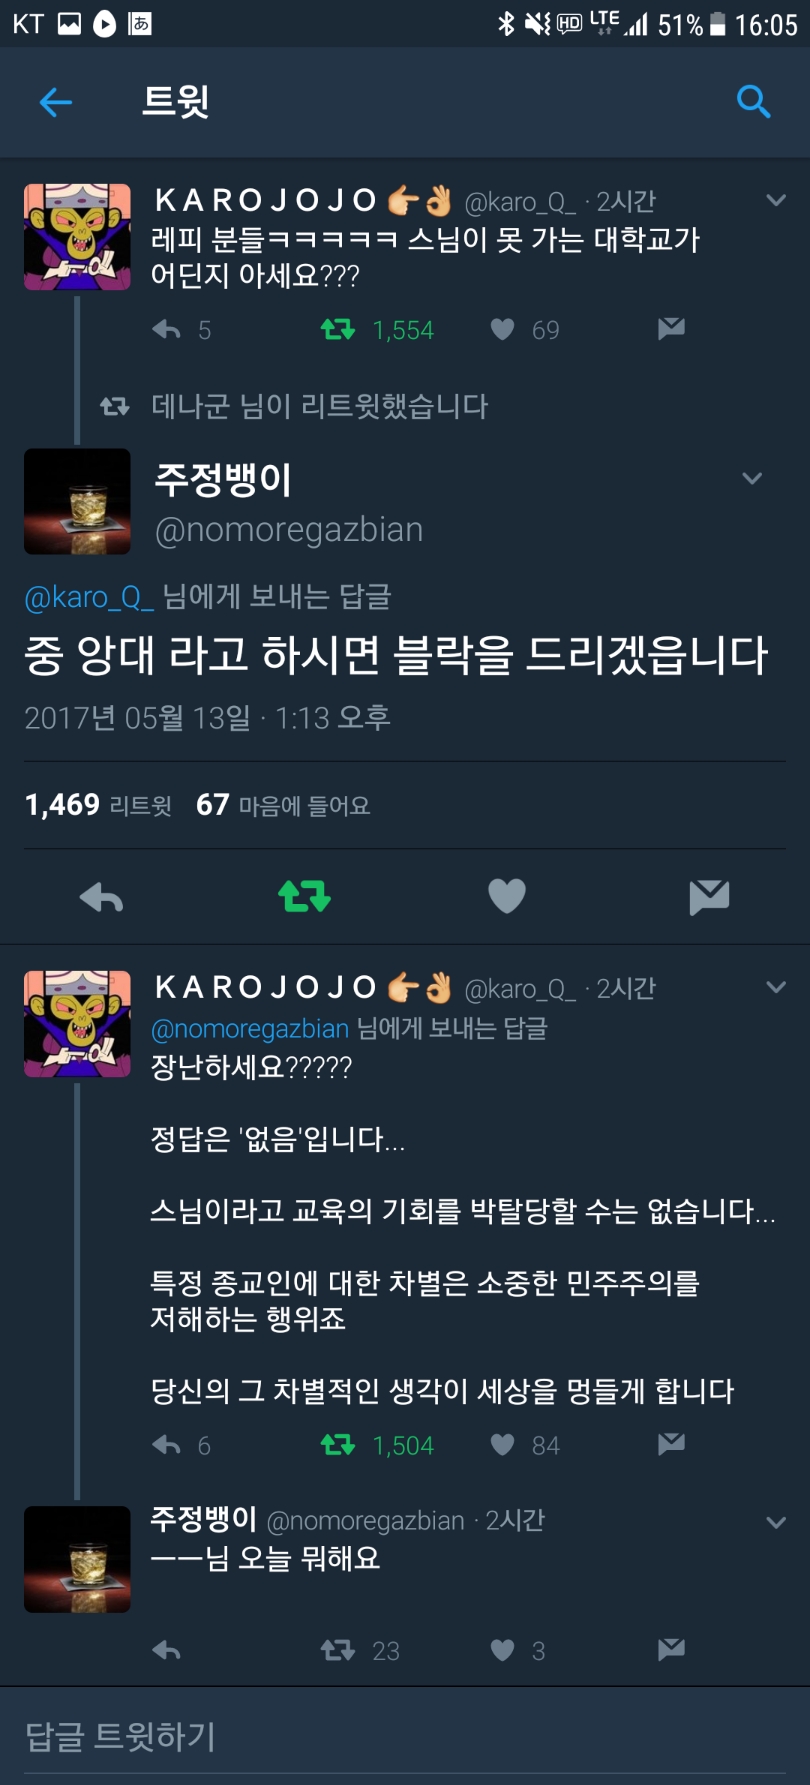Viewport: 810px width, 1785px height.
Task: Send first KAROJOJO tweet via message icon
Action: click(x=671, y=328)
